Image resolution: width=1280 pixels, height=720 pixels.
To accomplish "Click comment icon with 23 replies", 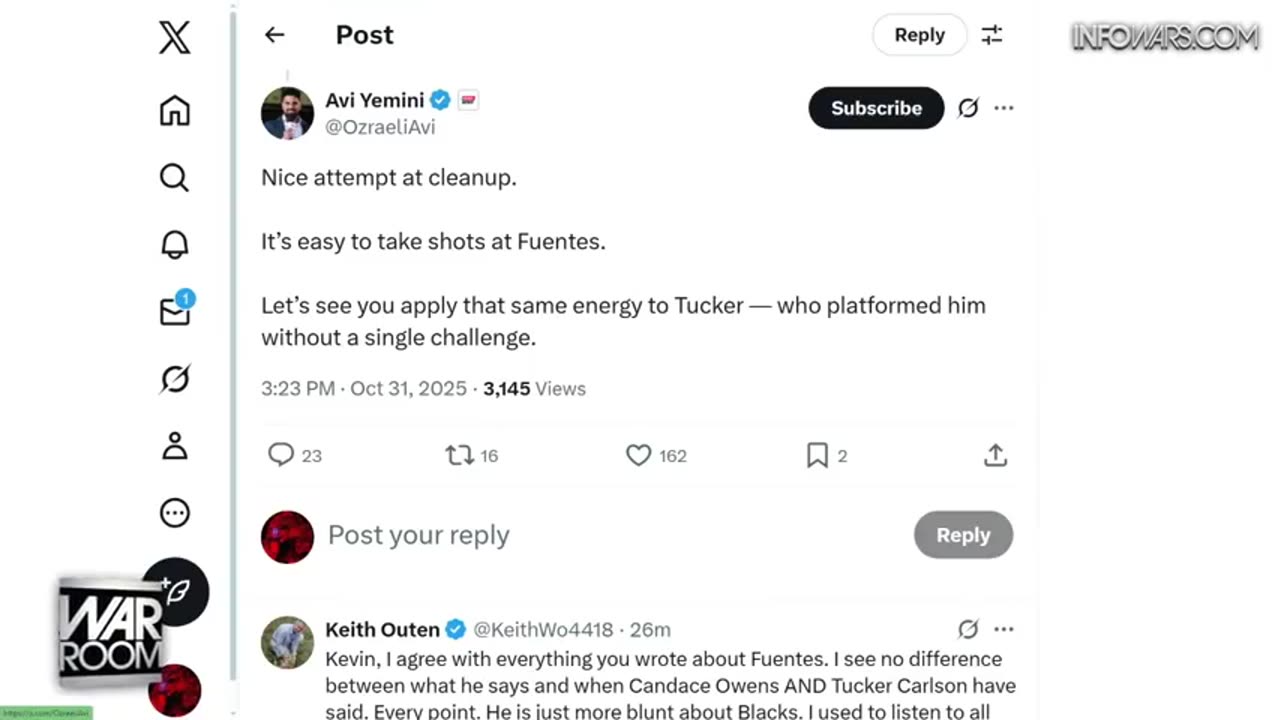I will coord(281,456).
